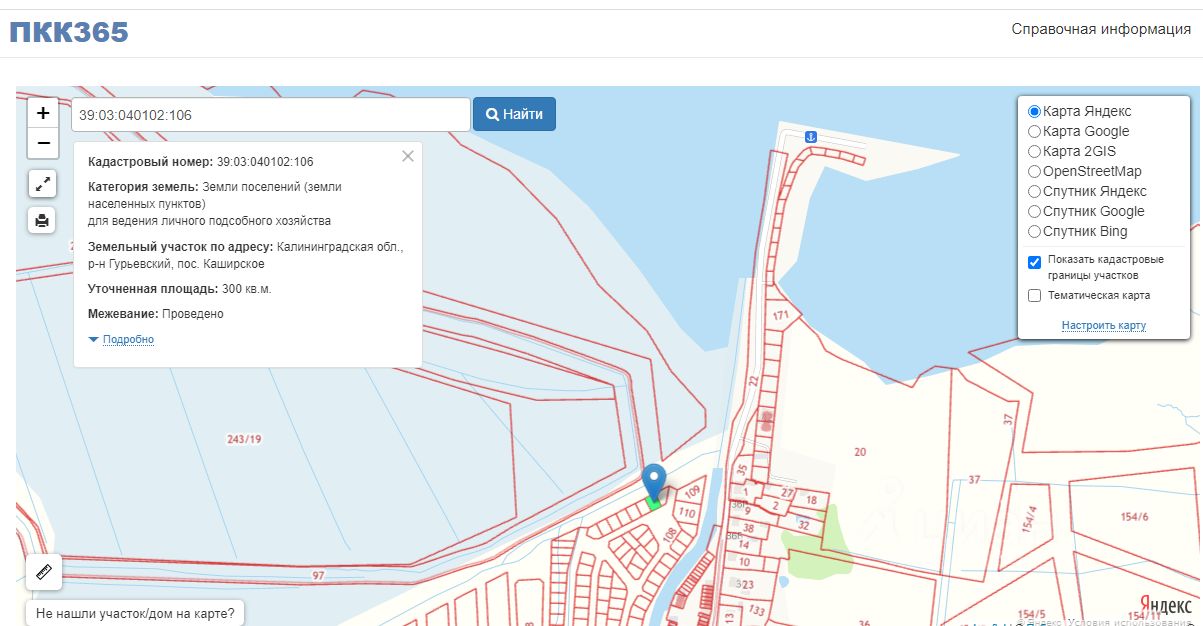Click parcel 35 on the map

(x=741, y=468)
